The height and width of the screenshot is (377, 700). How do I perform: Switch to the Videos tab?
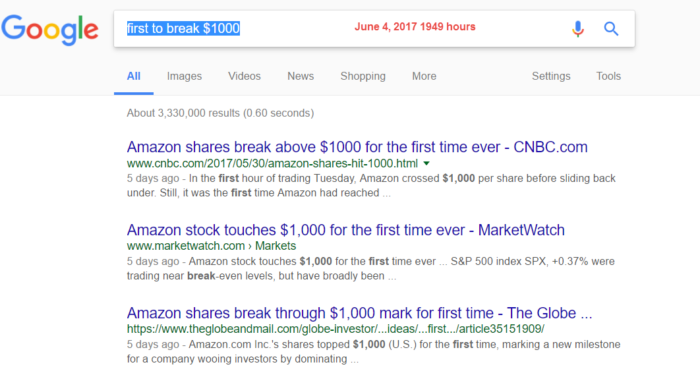(x=244, y=76)
